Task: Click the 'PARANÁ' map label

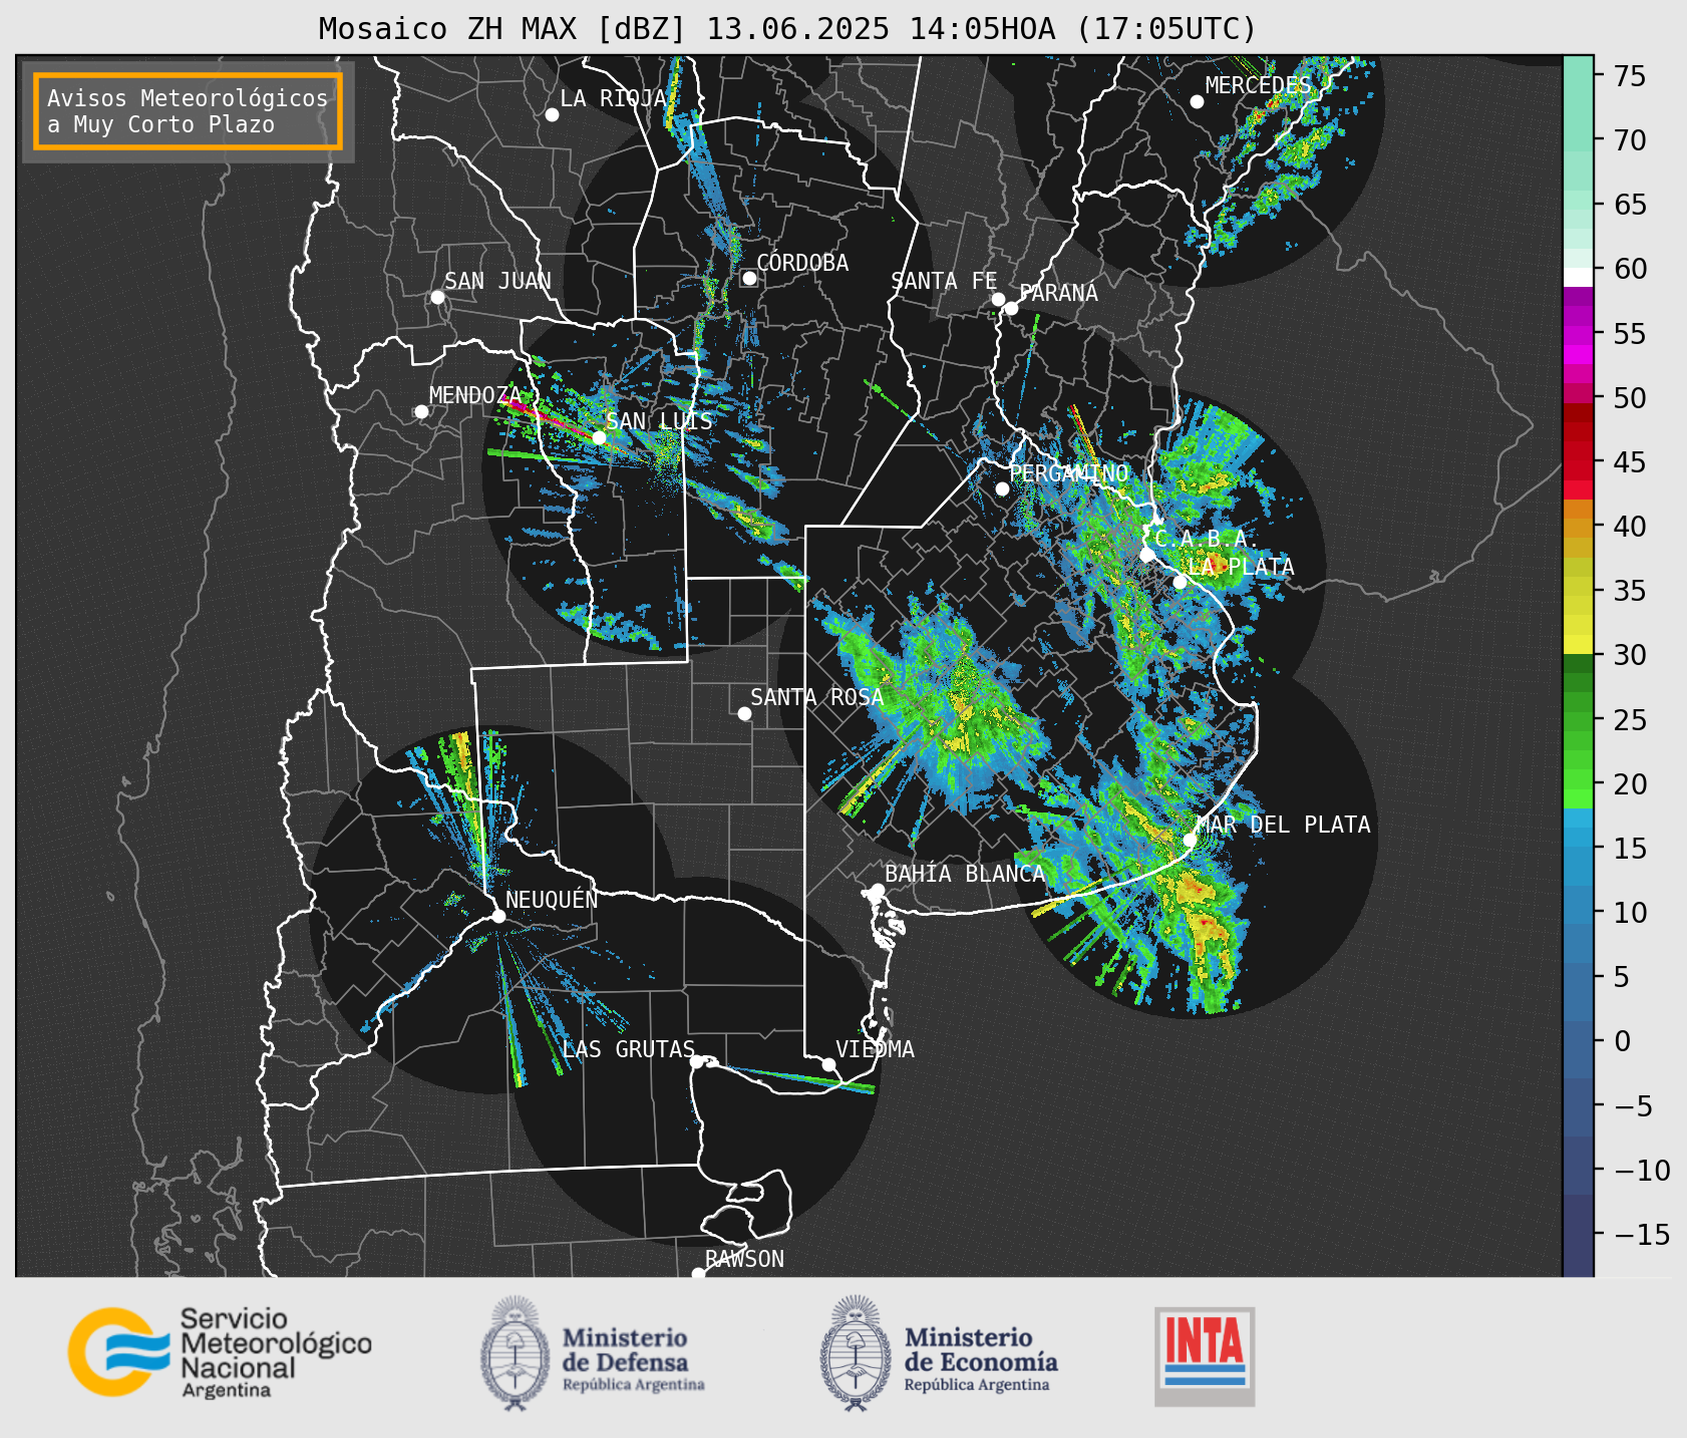Action: (x=1059, y=292)
